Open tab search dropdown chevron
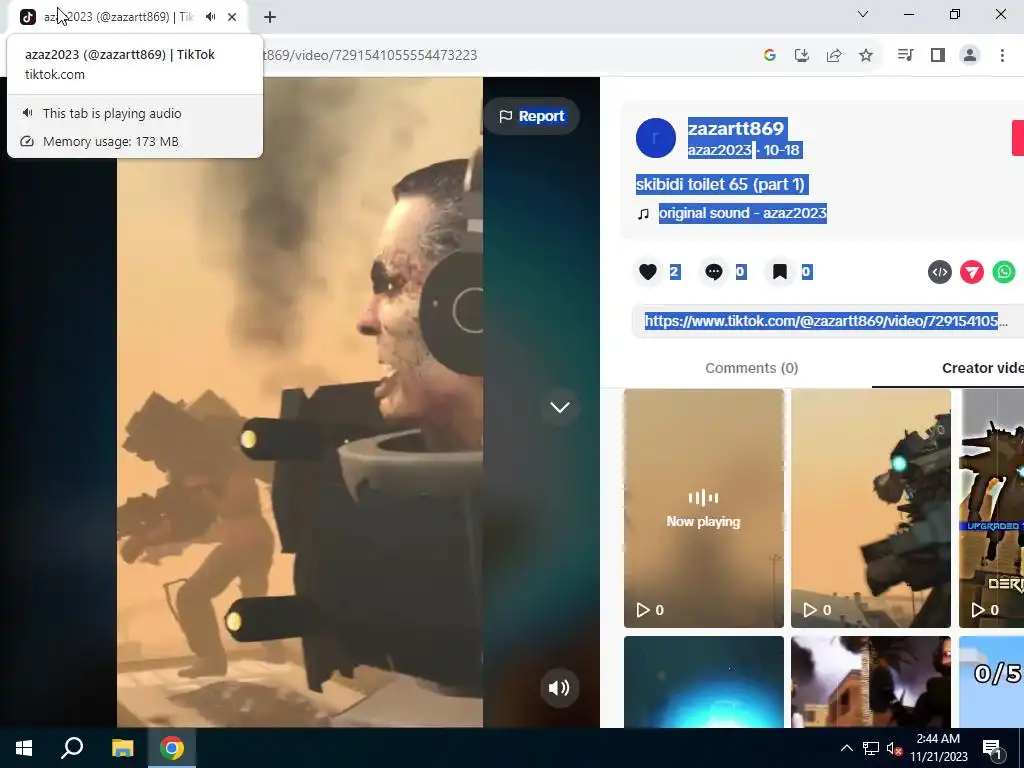The height and width of the screenshot is (768, 1024). coord(863,14)
